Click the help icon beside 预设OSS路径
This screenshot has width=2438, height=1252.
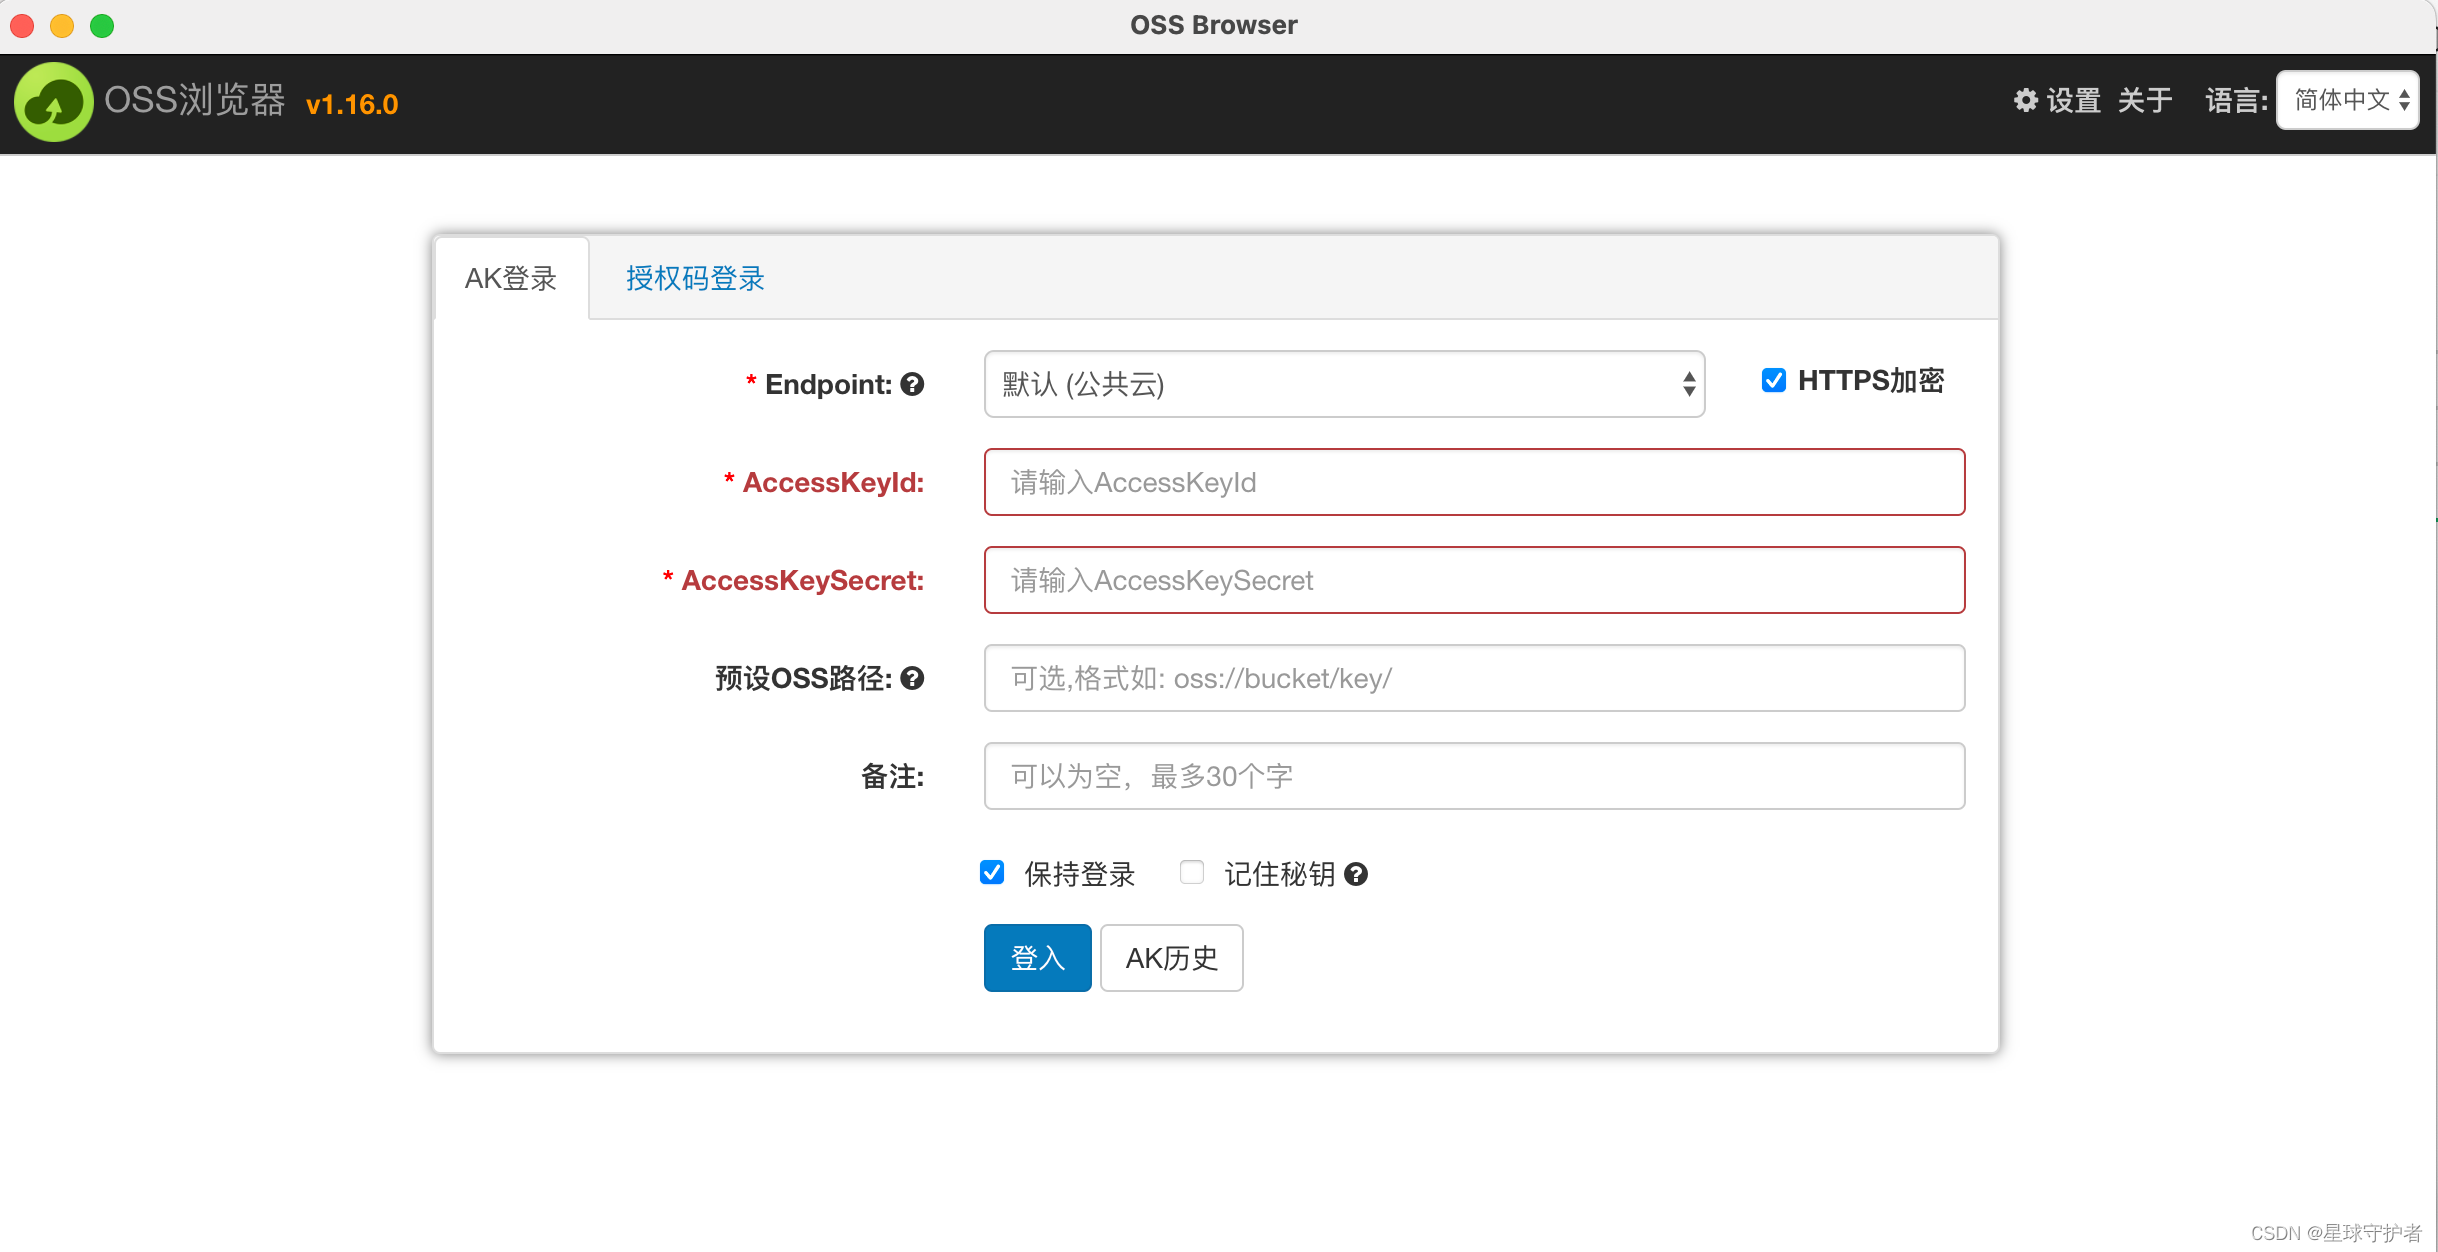911,678
